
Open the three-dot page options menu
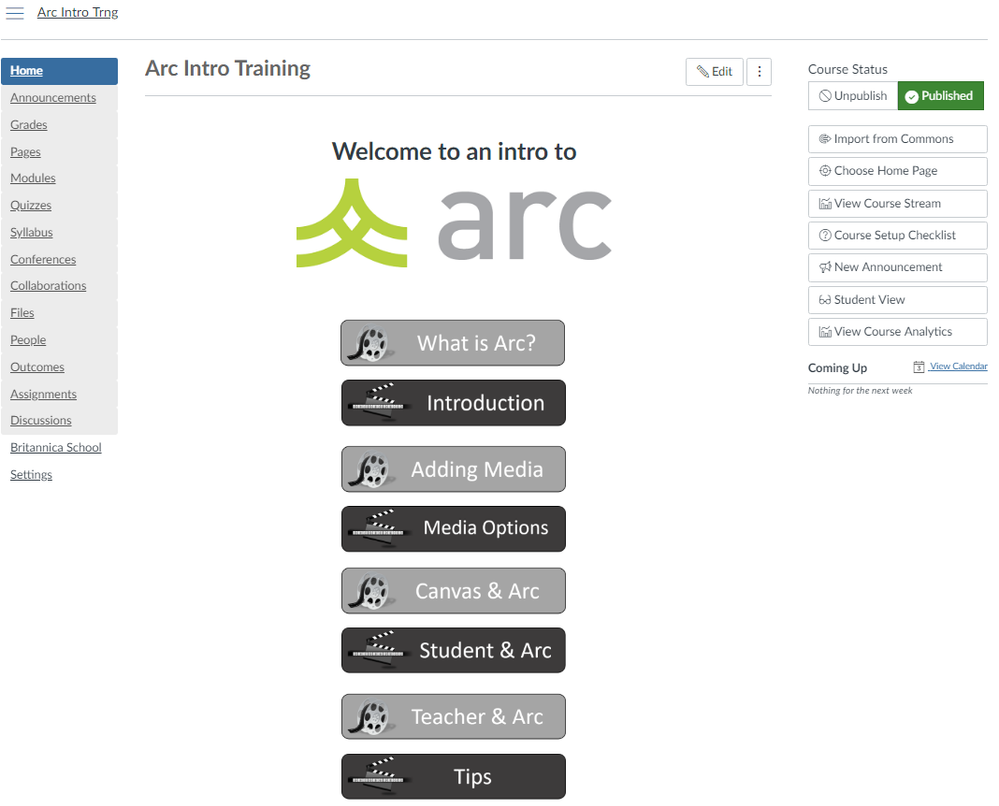click(x=759, y=71)
